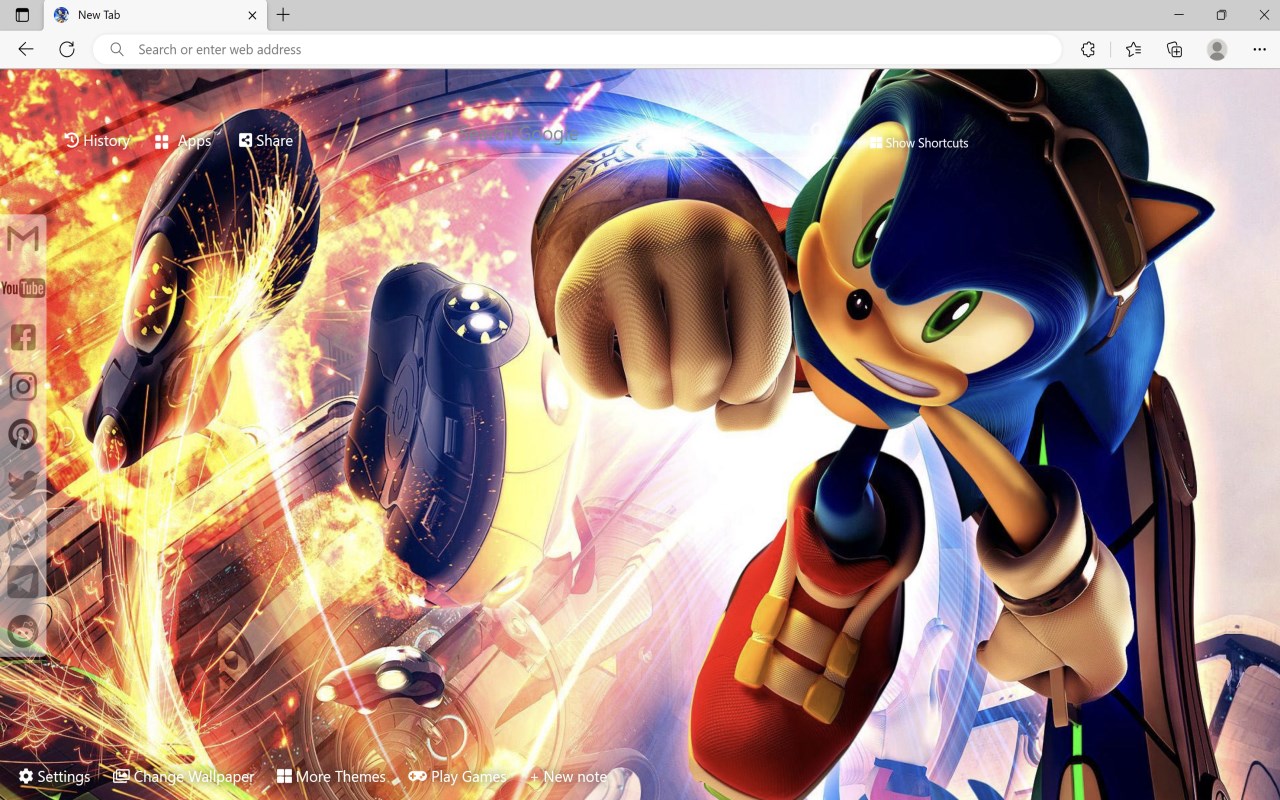The height and width of the screenshot is (800, 1280).
Task: Close the New Tab tab
Action: pyautogui.click(x=252, y=15)
